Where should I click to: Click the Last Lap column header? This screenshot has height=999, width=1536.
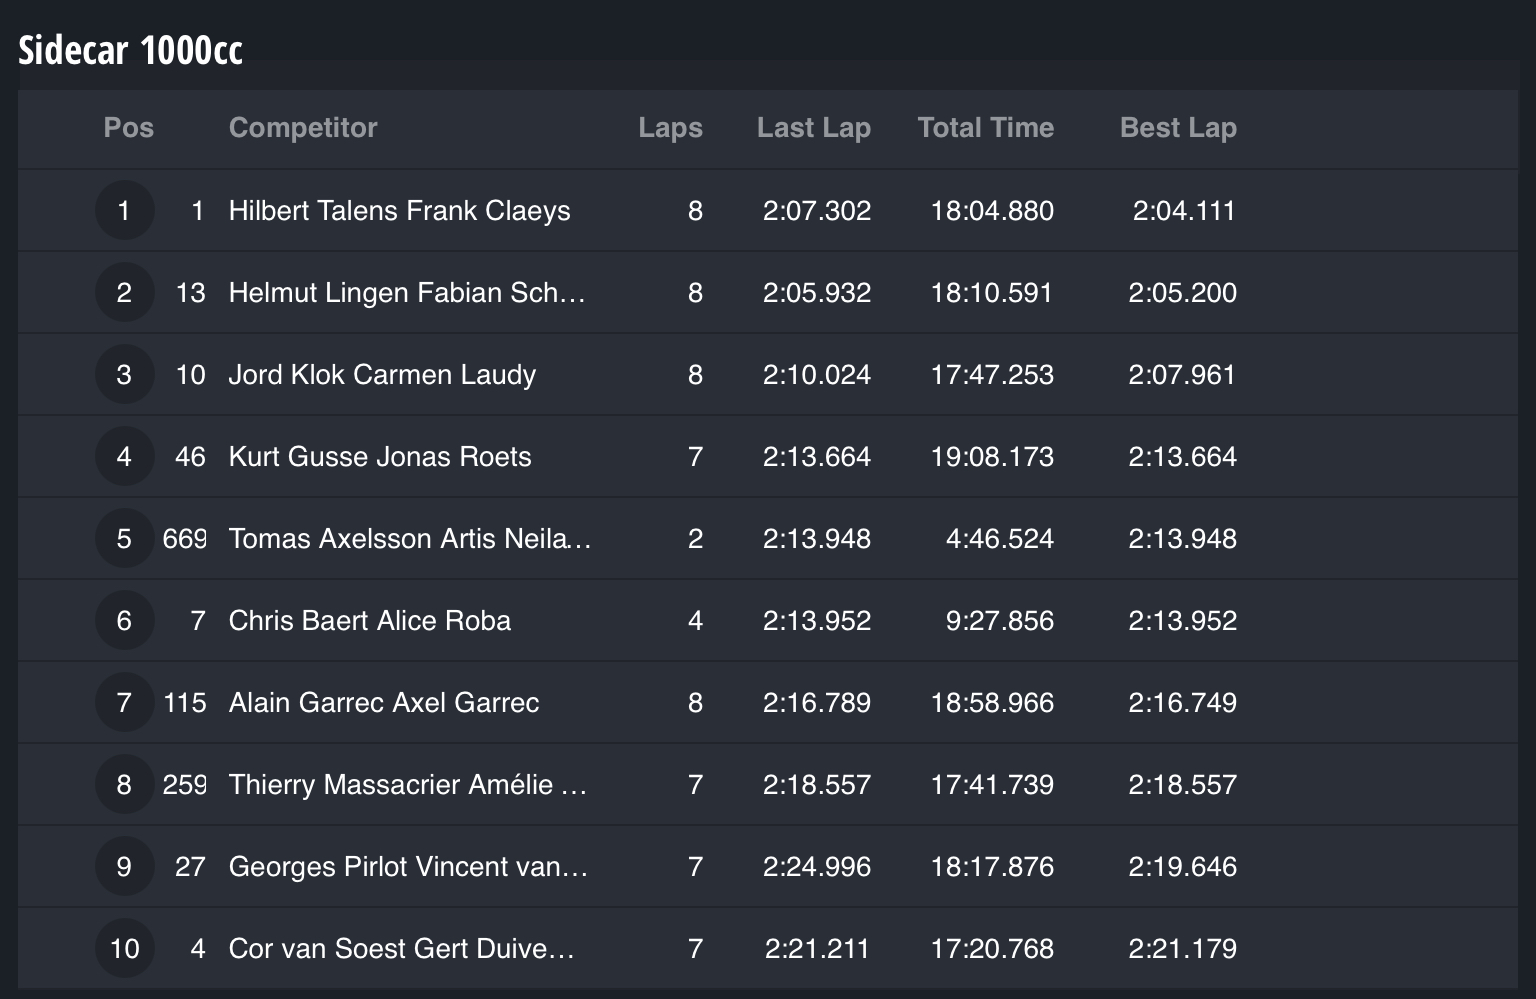click(x=814, y=127)
